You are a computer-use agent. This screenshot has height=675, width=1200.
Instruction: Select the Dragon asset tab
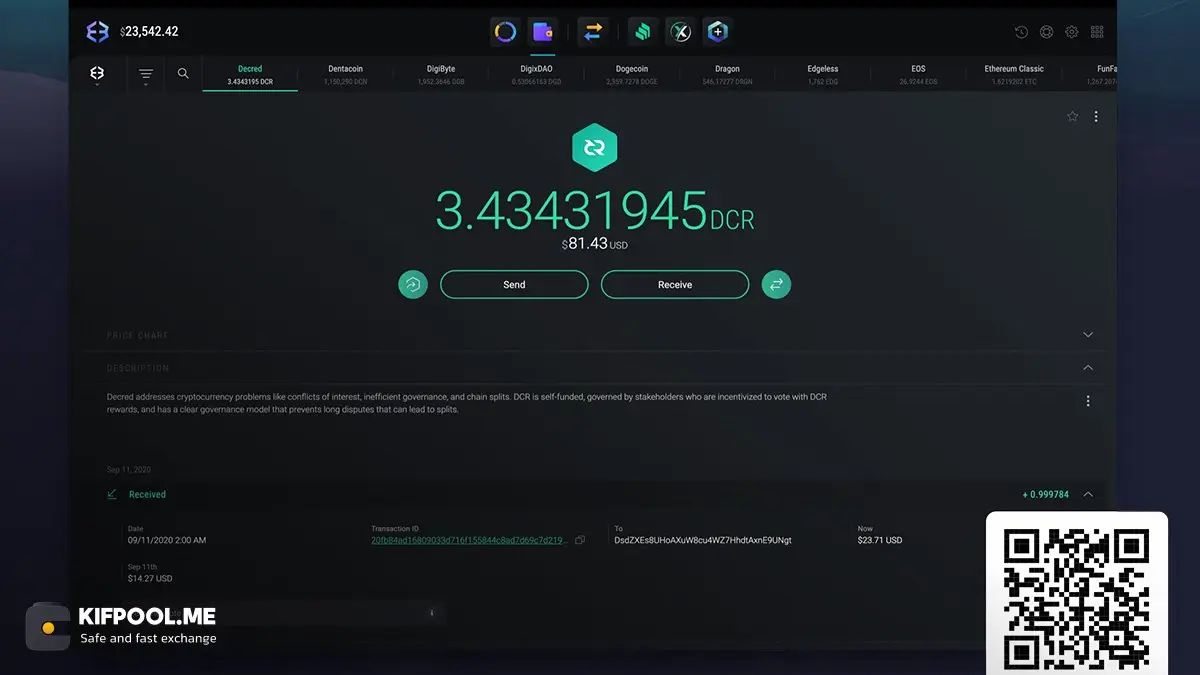pyautogui.click(x=727, y=74)
